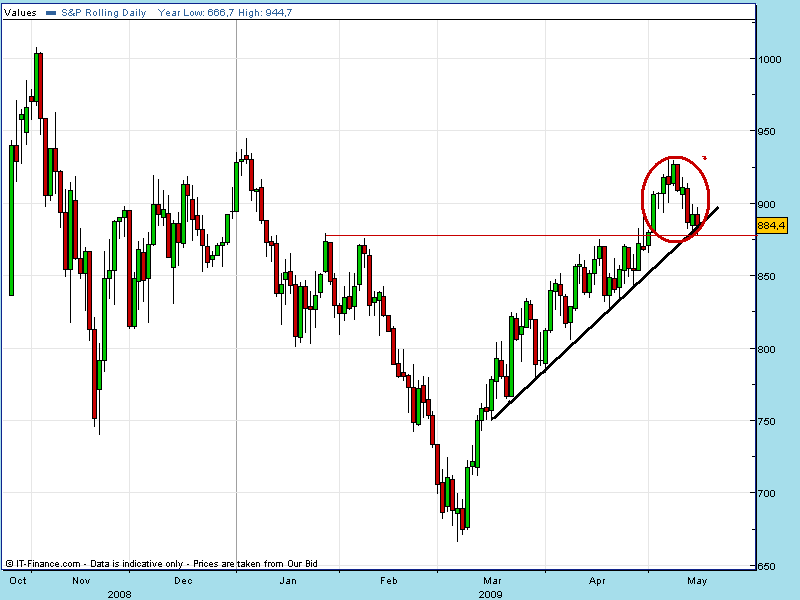
Task: Click the 850 price axis label
Action: tap(767, 277)
